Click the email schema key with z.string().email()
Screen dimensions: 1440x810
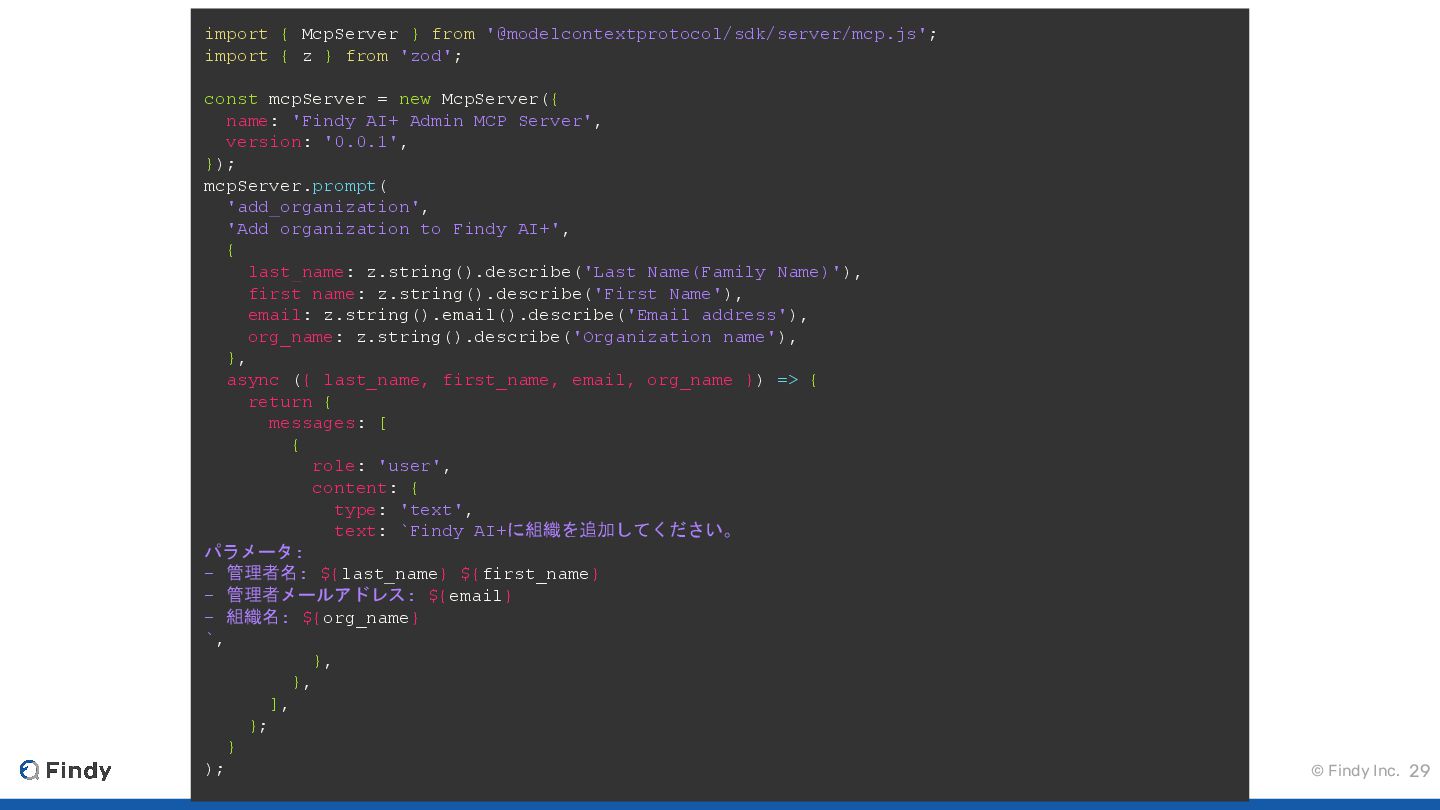(x=274, y=315)
